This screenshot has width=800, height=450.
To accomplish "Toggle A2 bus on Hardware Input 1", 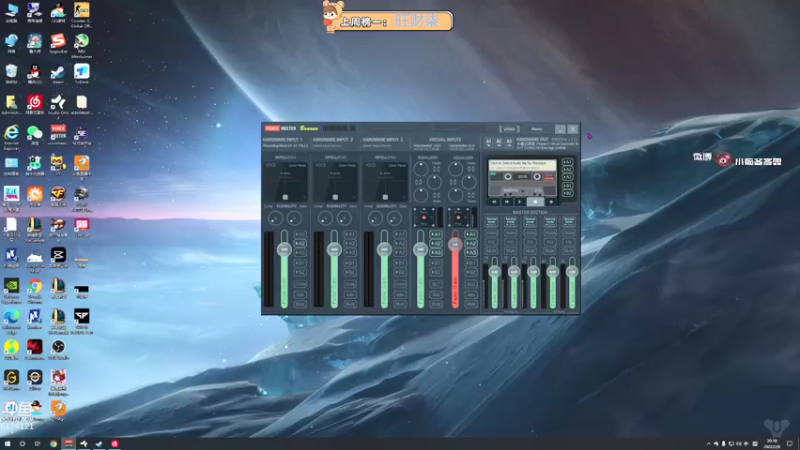I will coord(300,244).
